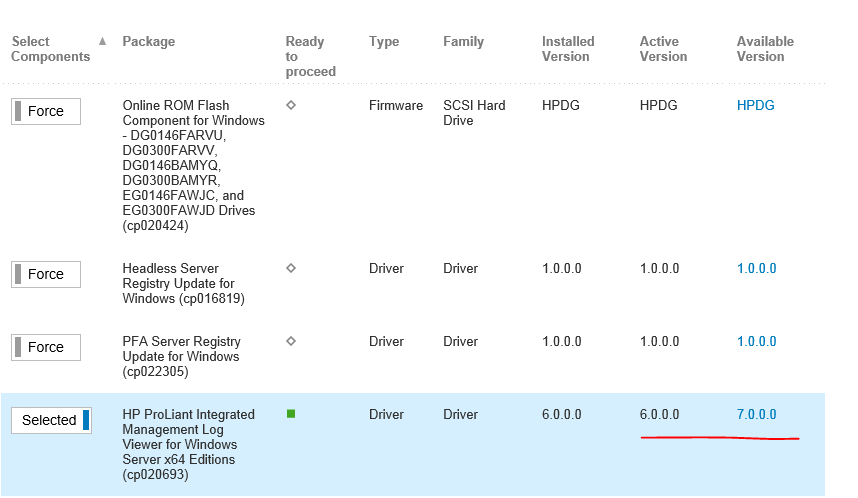Toggle Force for Headless Server Registry Update

click(46, 274)
